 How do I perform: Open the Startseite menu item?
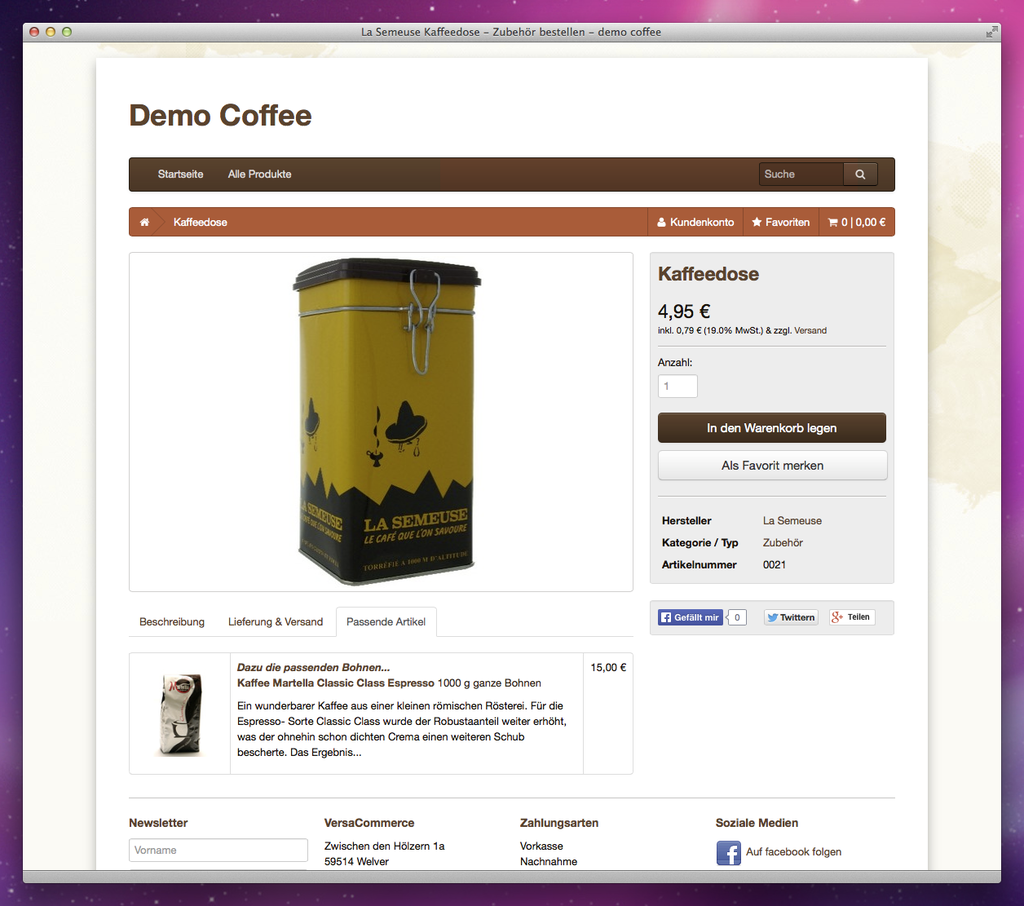(180, 174)
